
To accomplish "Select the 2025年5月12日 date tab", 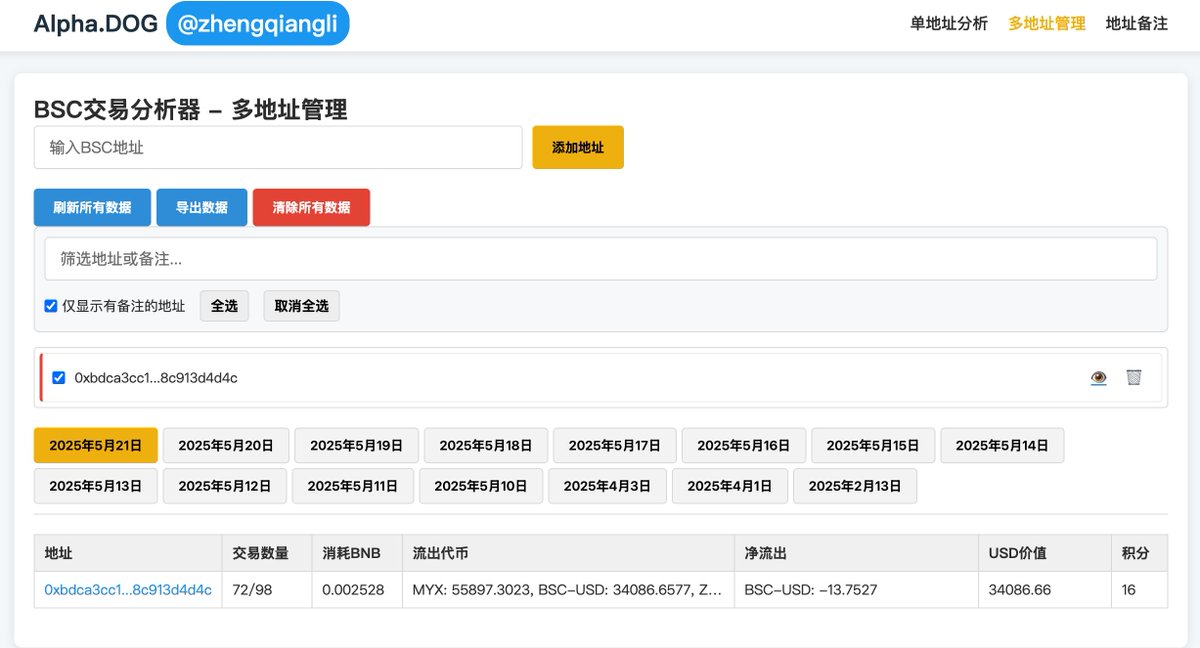I will (225, 486).
